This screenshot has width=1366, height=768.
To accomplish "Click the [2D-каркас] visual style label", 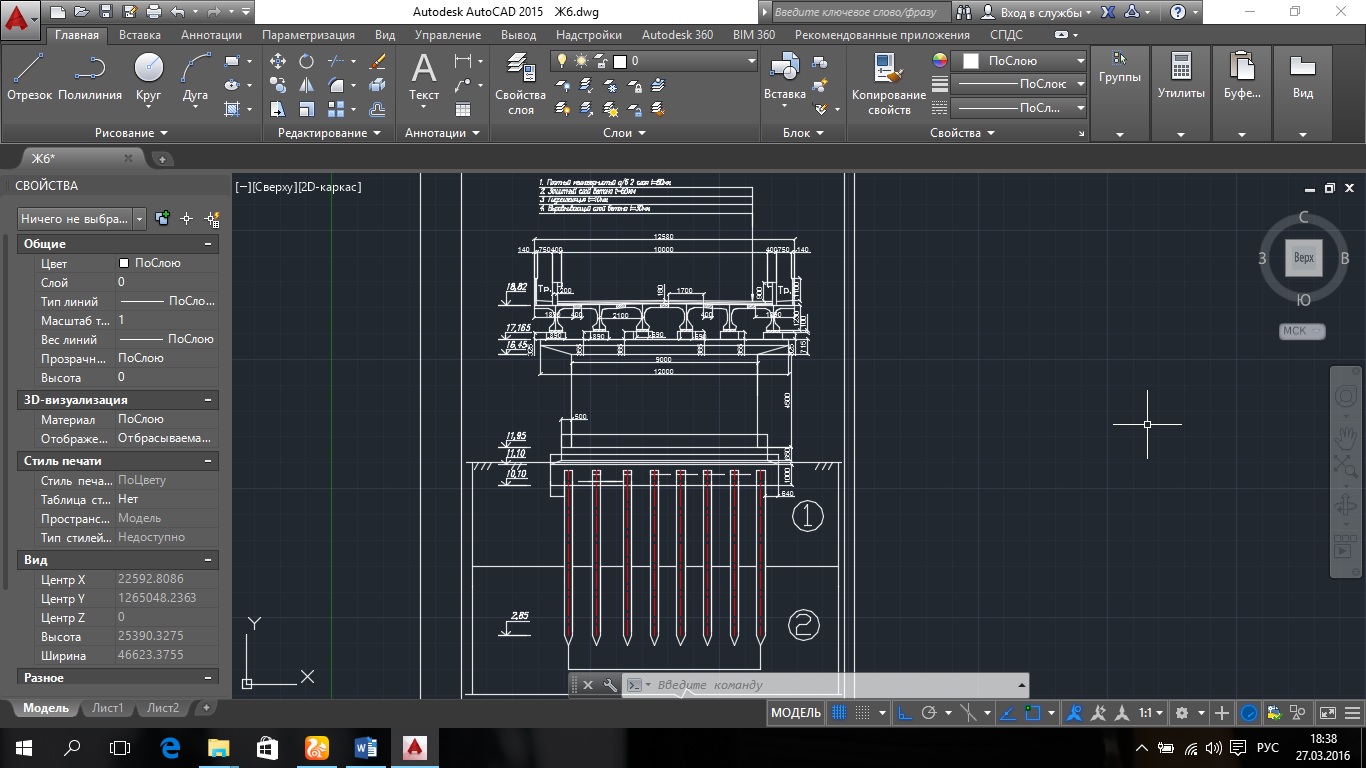I will pos(329,187).
